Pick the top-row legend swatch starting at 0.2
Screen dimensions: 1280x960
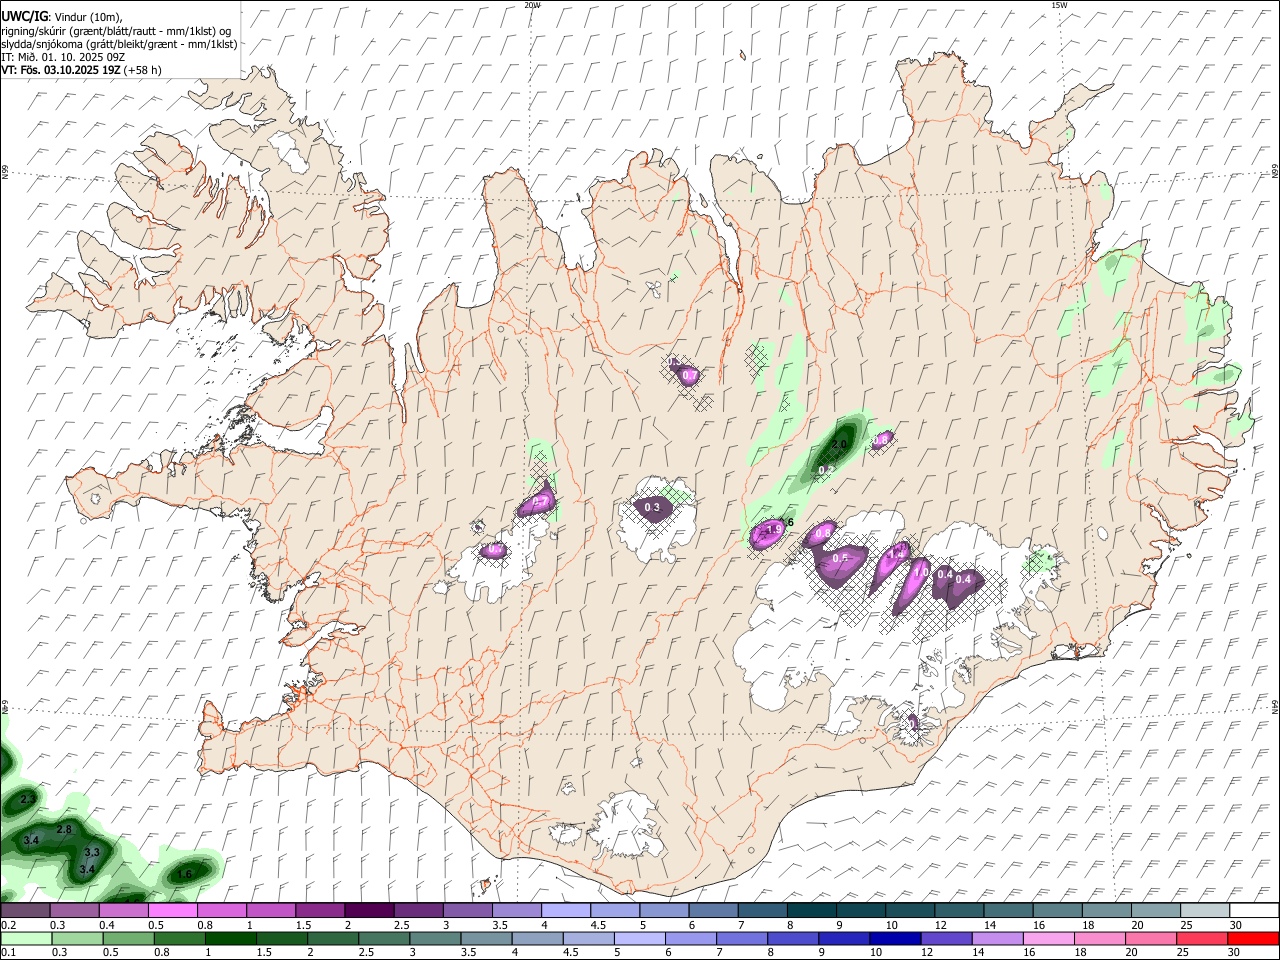coord(25,910)
